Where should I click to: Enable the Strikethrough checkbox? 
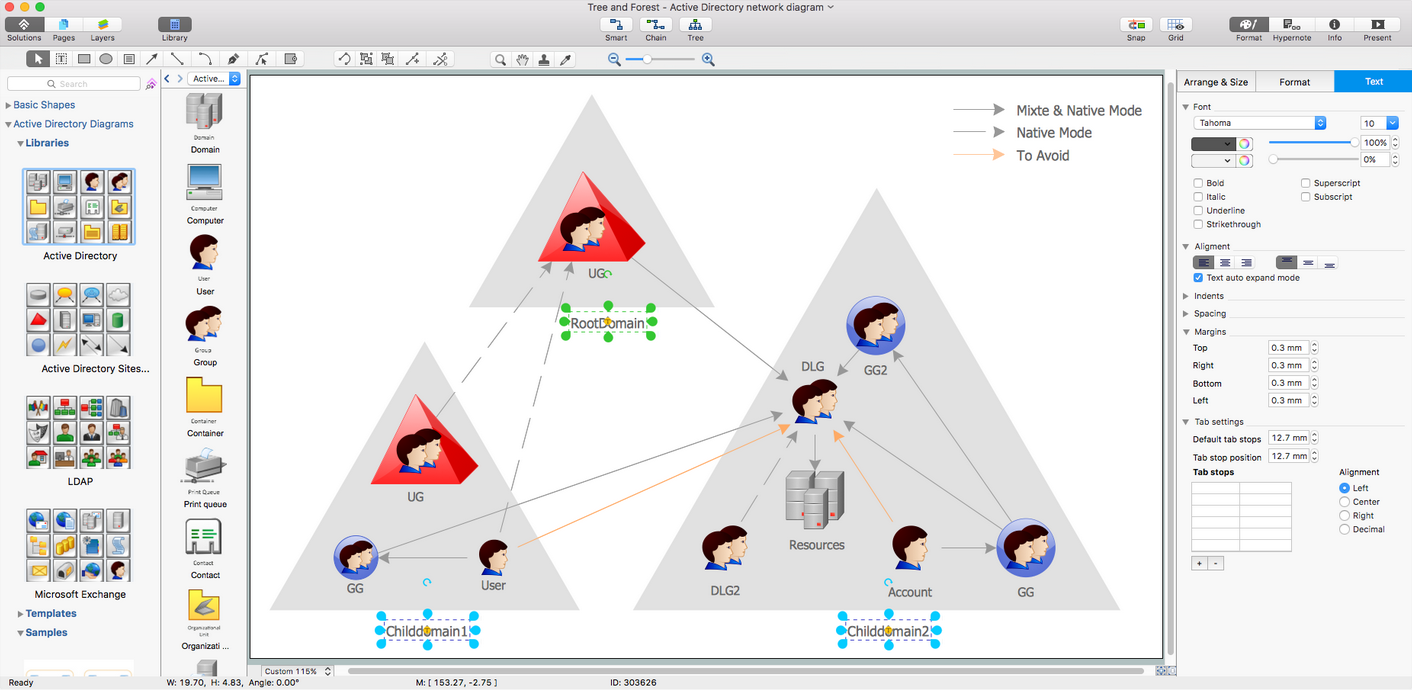pos(1198,225)
